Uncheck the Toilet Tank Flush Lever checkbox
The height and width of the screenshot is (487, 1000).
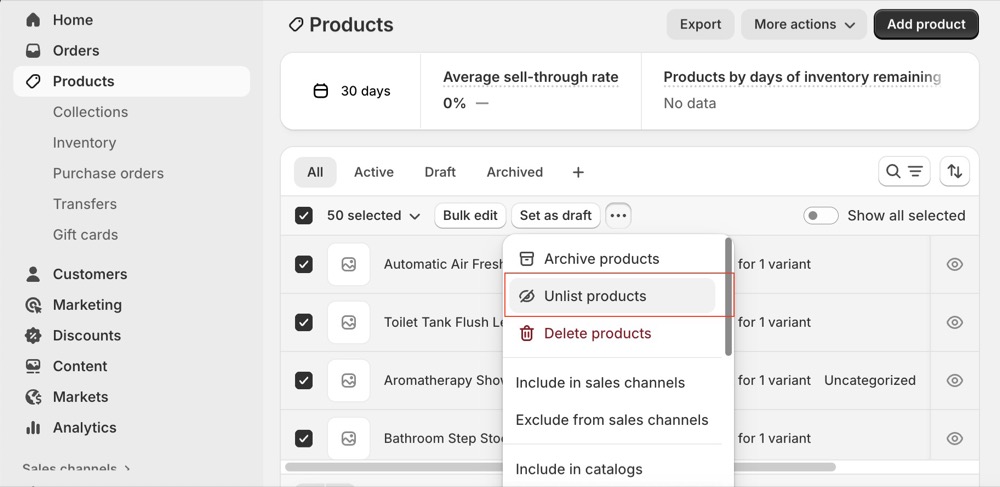[304, 322]
